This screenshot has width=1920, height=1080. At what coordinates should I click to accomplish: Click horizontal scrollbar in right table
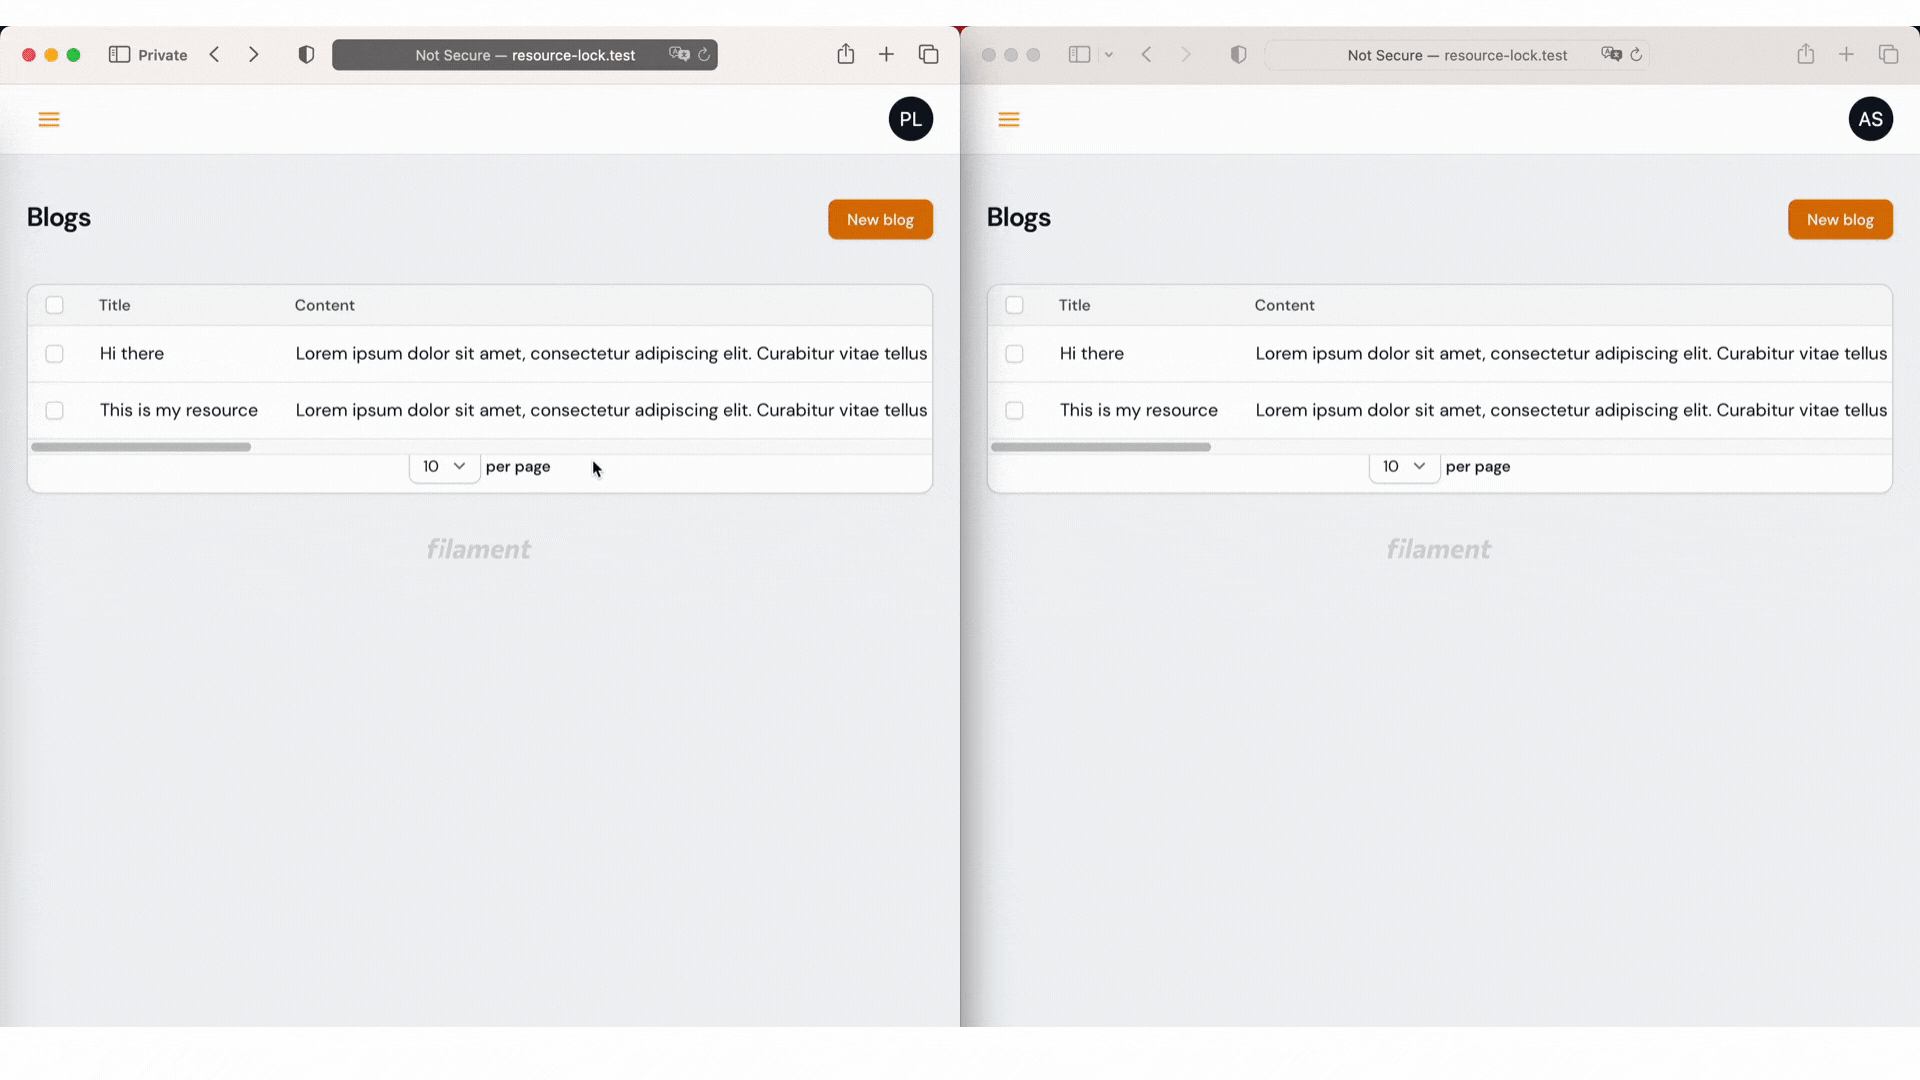pos(1101,447)
